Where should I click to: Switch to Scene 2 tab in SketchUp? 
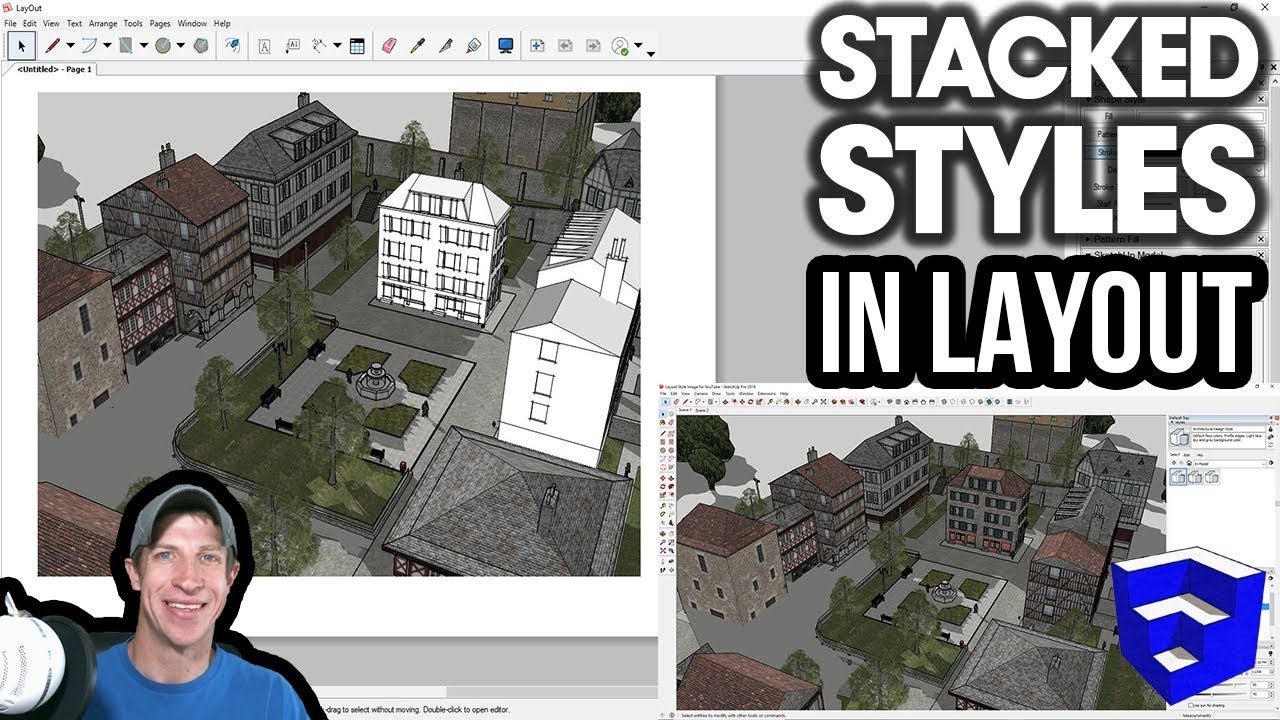pyautogui.click(x=702, y=410)
